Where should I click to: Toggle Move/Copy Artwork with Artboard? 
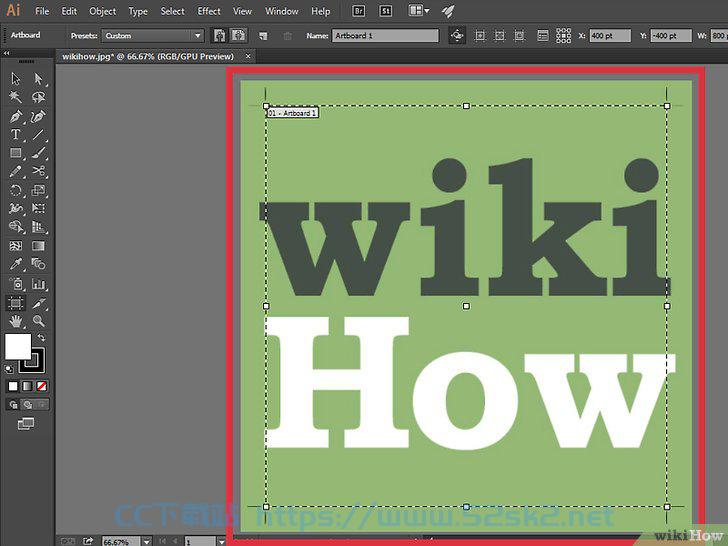point(457,36)
